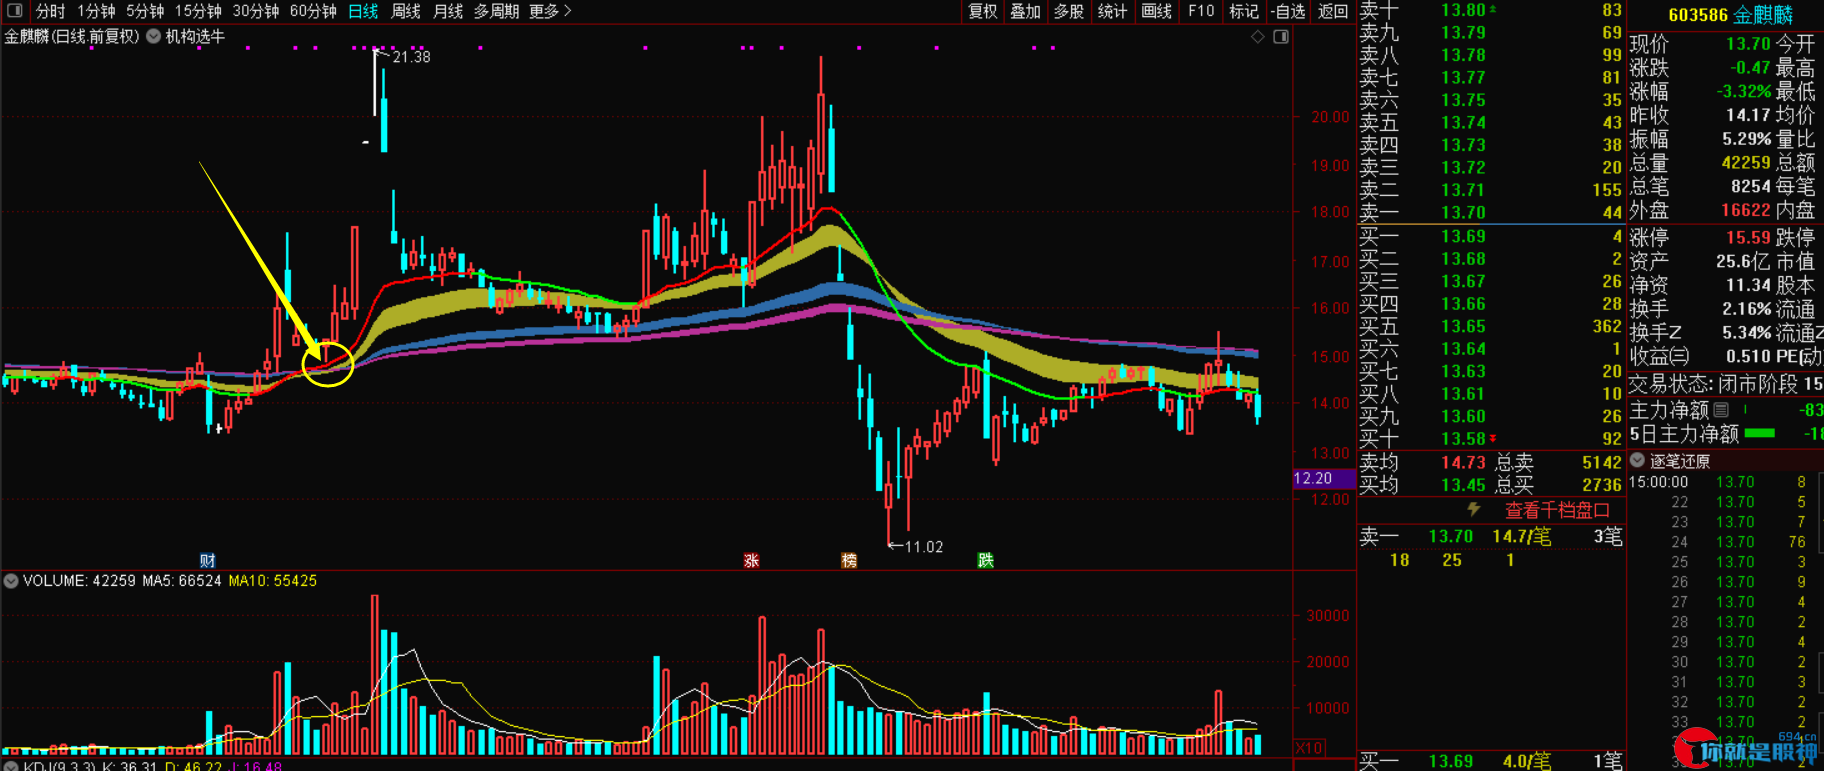Click the 买均 13.45 value

(1463, 485)
